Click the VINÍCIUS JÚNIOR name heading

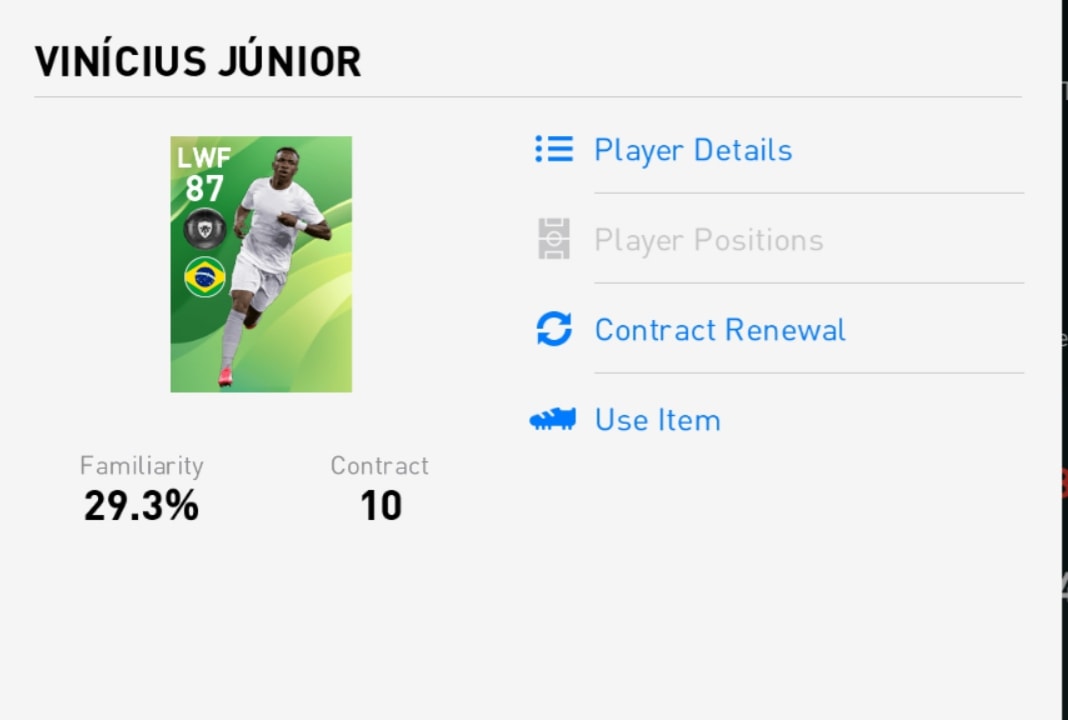coord(198,61)
